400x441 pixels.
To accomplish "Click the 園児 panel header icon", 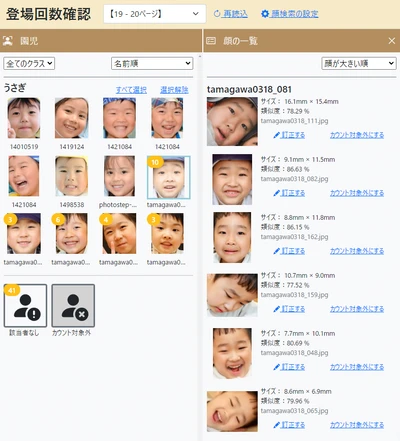I will [8, 41].
